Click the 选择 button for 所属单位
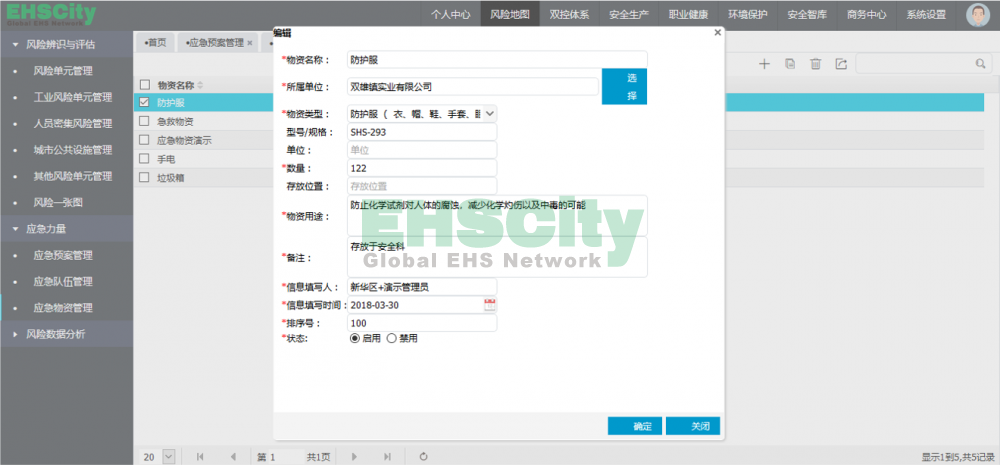1000x465 pixels. [x=625, y=86]
